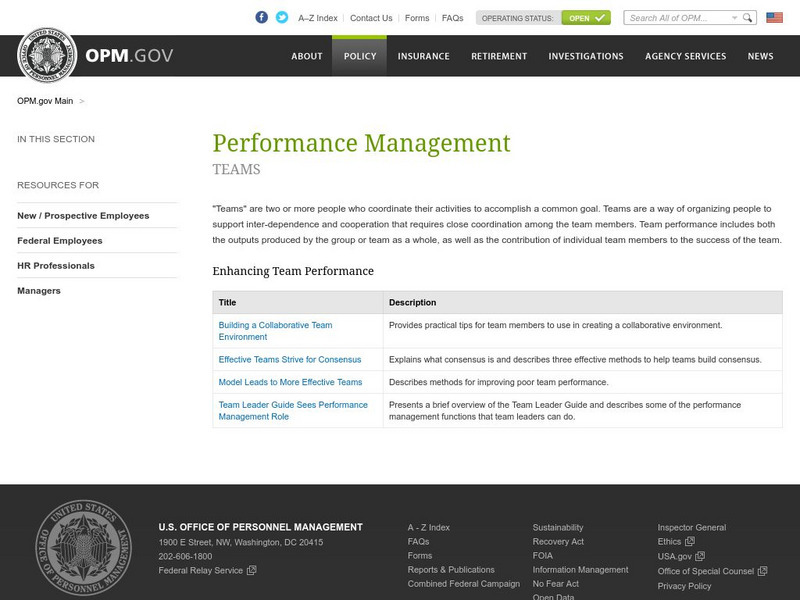Screen dimensions: 800x600
Task: Select the INSURANCE menu item
Action: (x=424, y=56)
